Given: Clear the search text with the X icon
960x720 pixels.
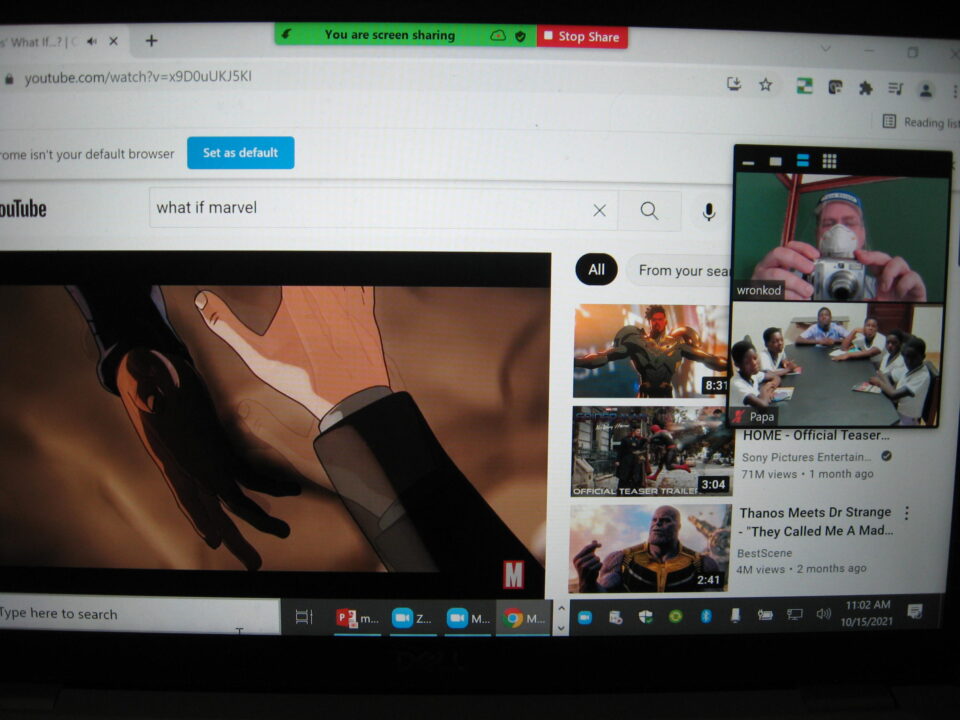Looking at the screenshot, I should coord(599,210).
